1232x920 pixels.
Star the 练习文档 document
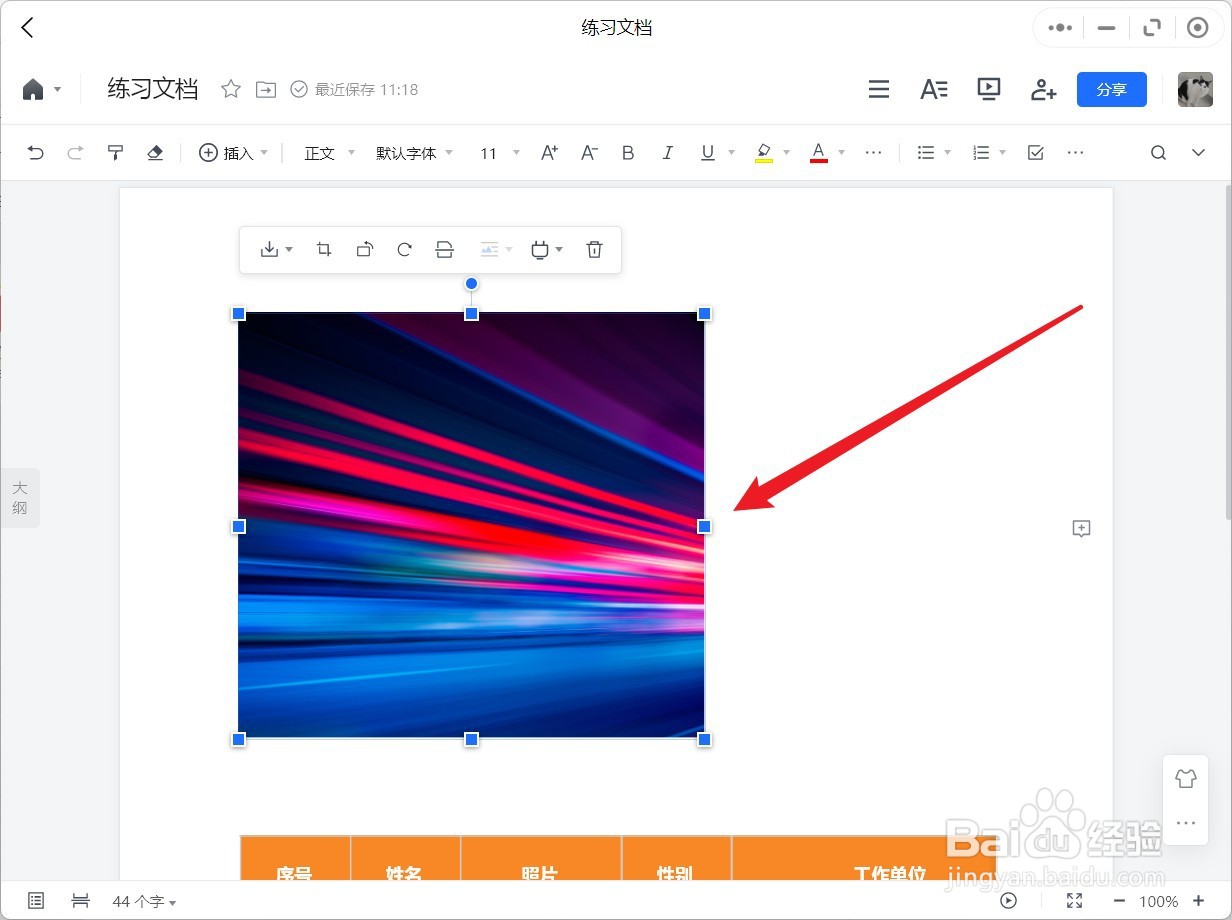(x=231, y=89)
